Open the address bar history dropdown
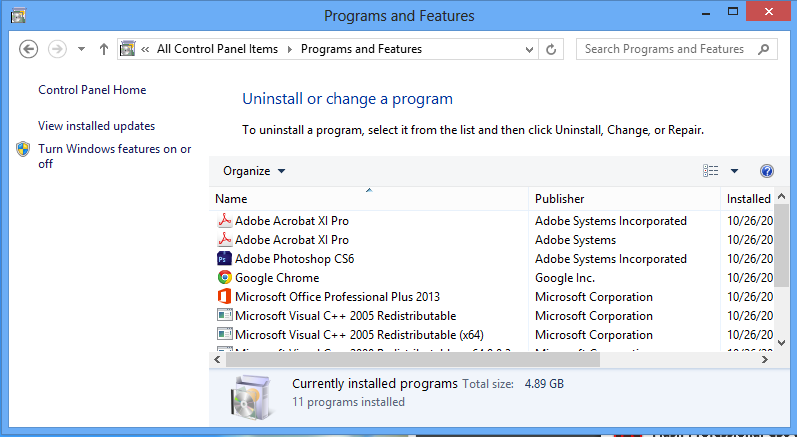Screen dimensions: 797x437 point(529,50)
